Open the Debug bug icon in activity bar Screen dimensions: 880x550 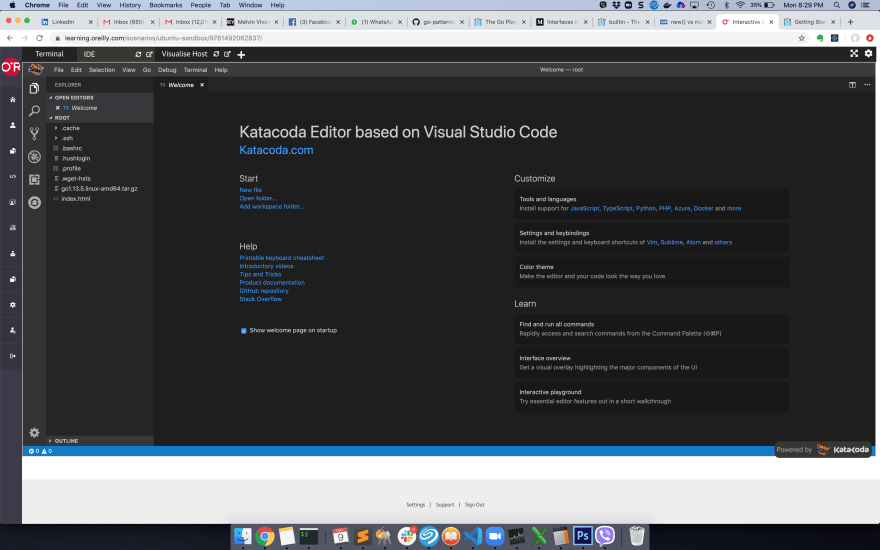click(x=34, y=157)
